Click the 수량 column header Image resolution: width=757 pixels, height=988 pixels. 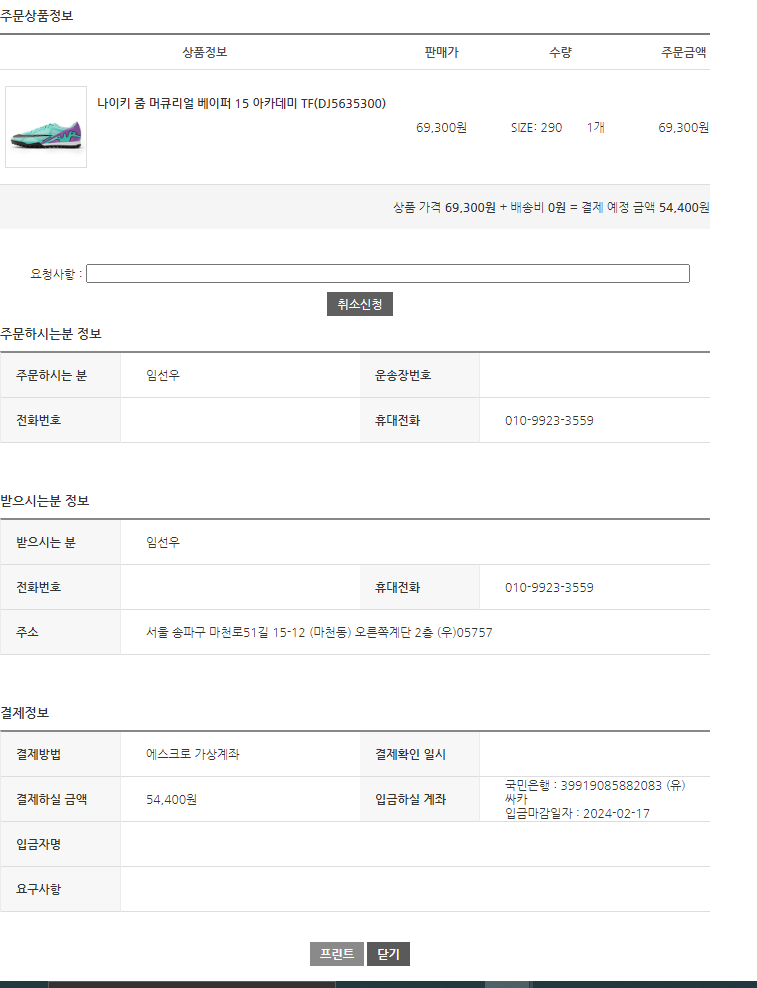pos(560,52)
